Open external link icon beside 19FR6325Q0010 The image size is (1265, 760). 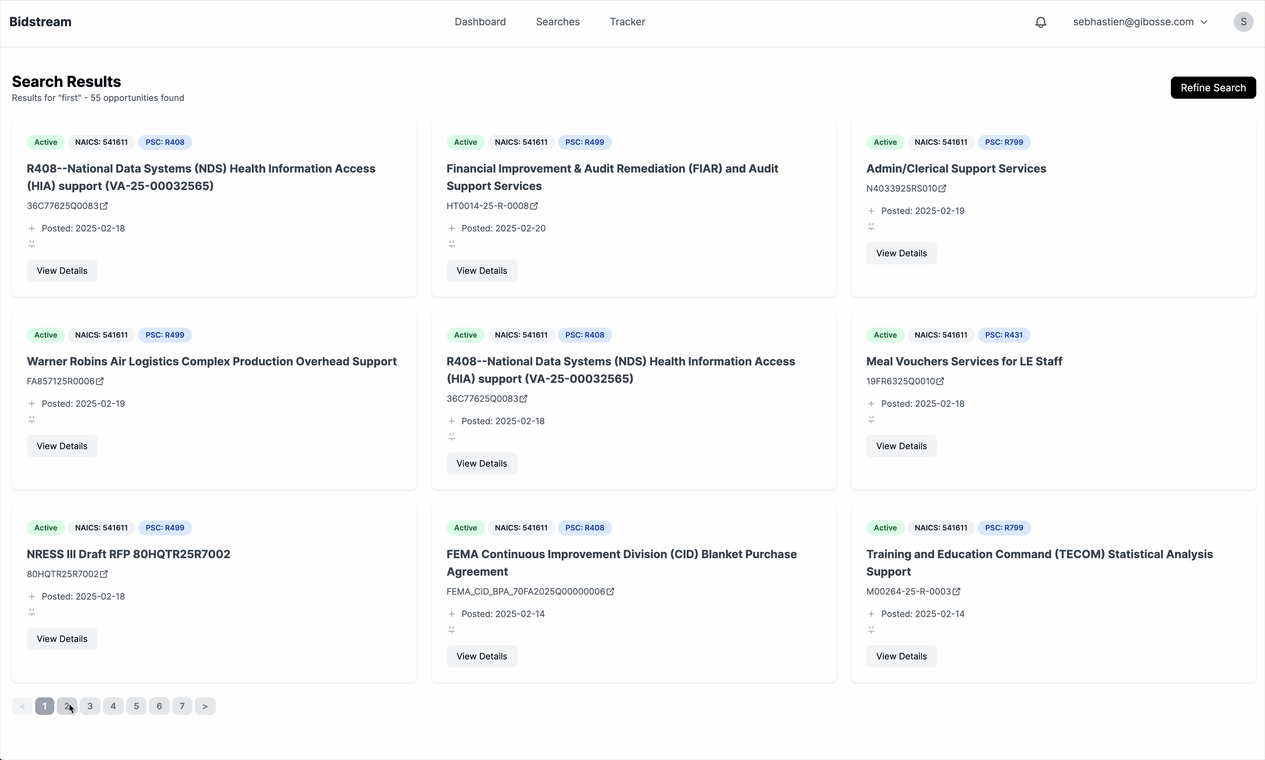940,381
